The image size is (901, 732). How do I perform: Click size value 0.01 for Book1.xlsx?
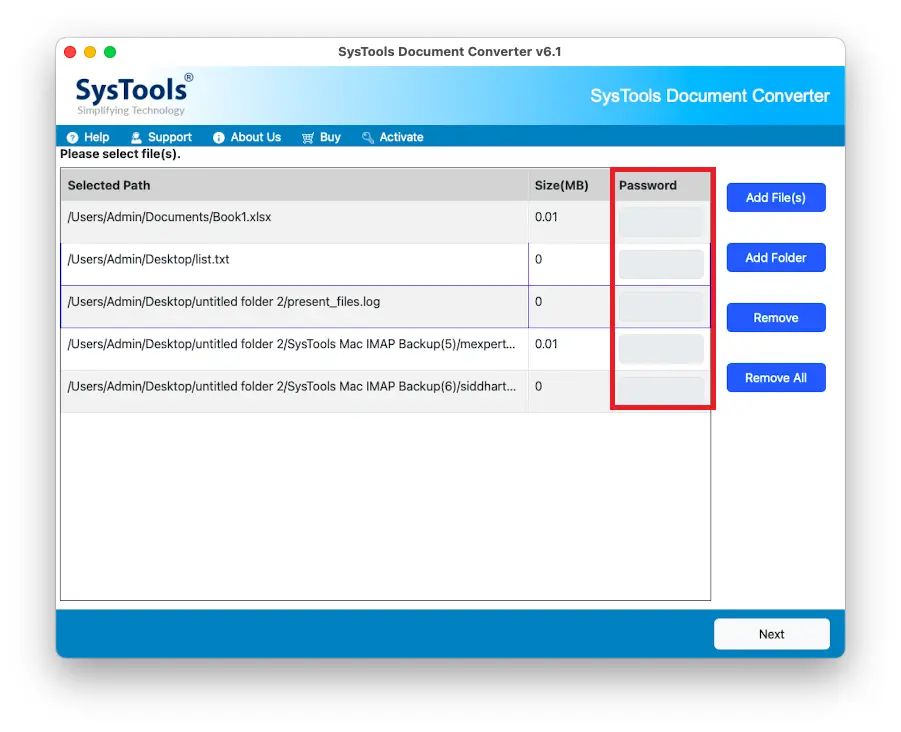[x=546, y=217]
